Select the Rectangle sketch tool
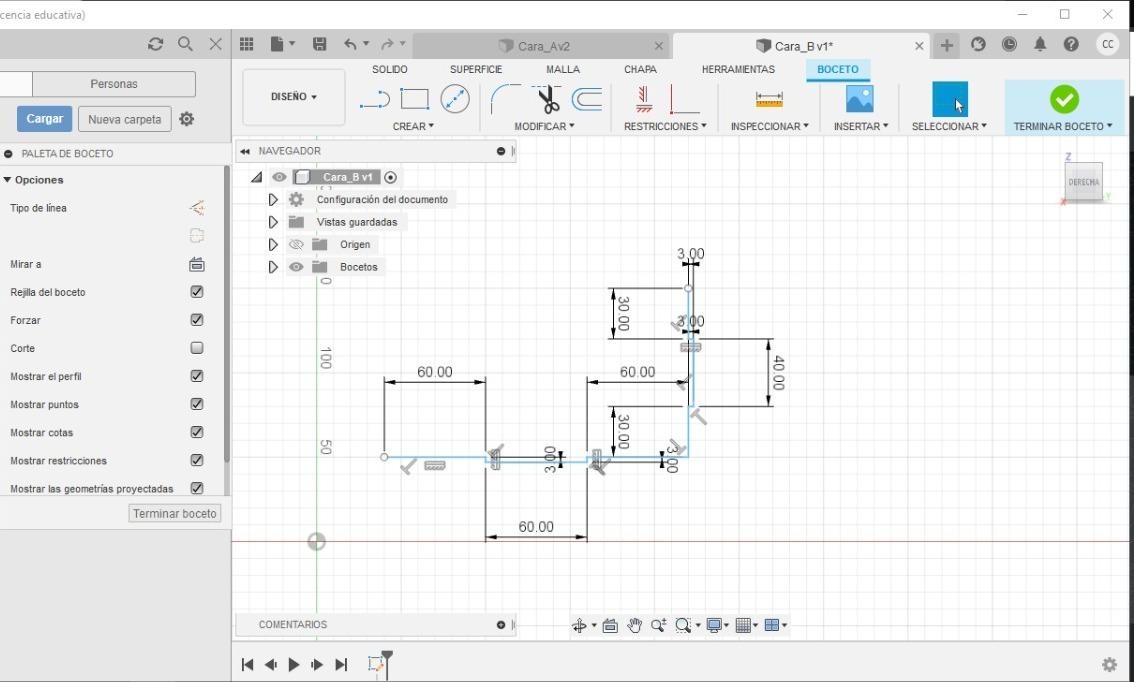Viewport: 1134px width, 682px height. [x=414, y=99]
